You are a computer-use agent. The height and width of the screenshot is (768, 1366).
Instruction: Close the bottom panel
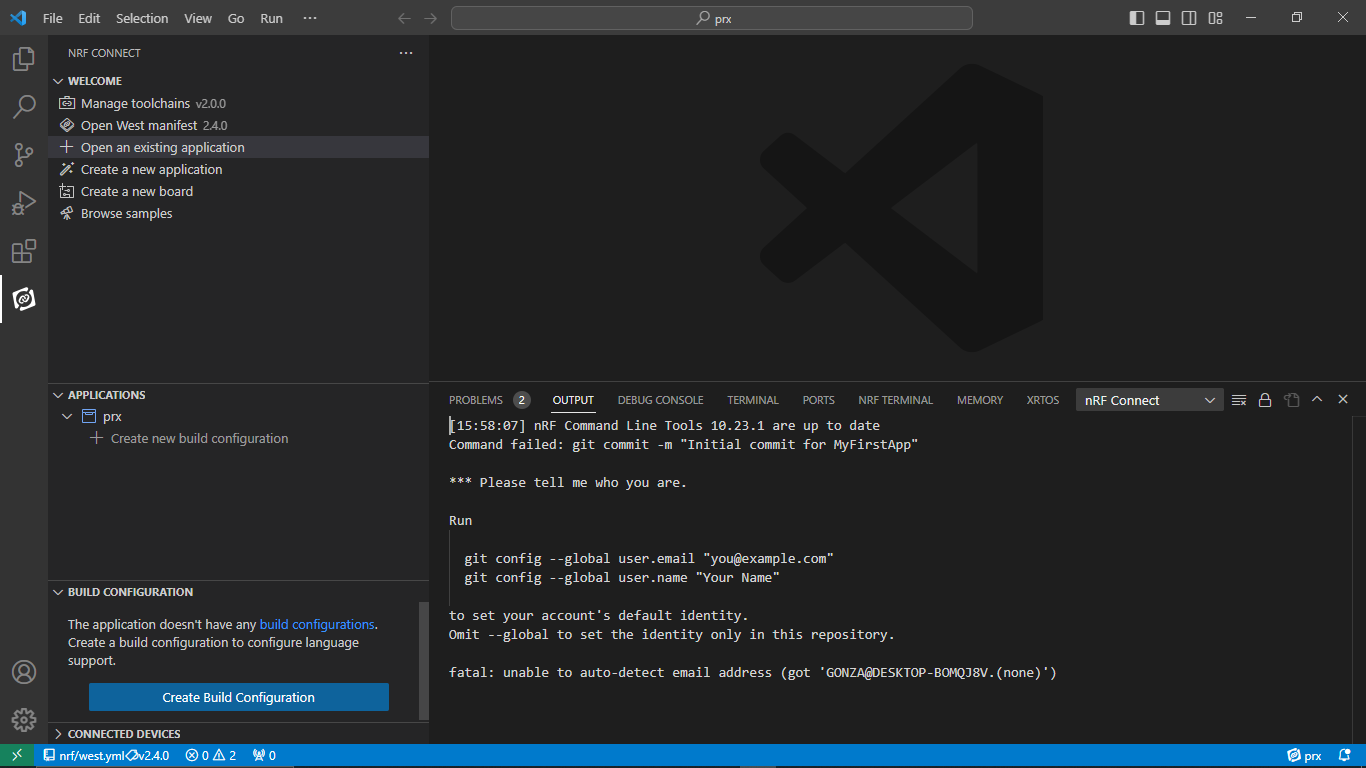coord(1343,399)
